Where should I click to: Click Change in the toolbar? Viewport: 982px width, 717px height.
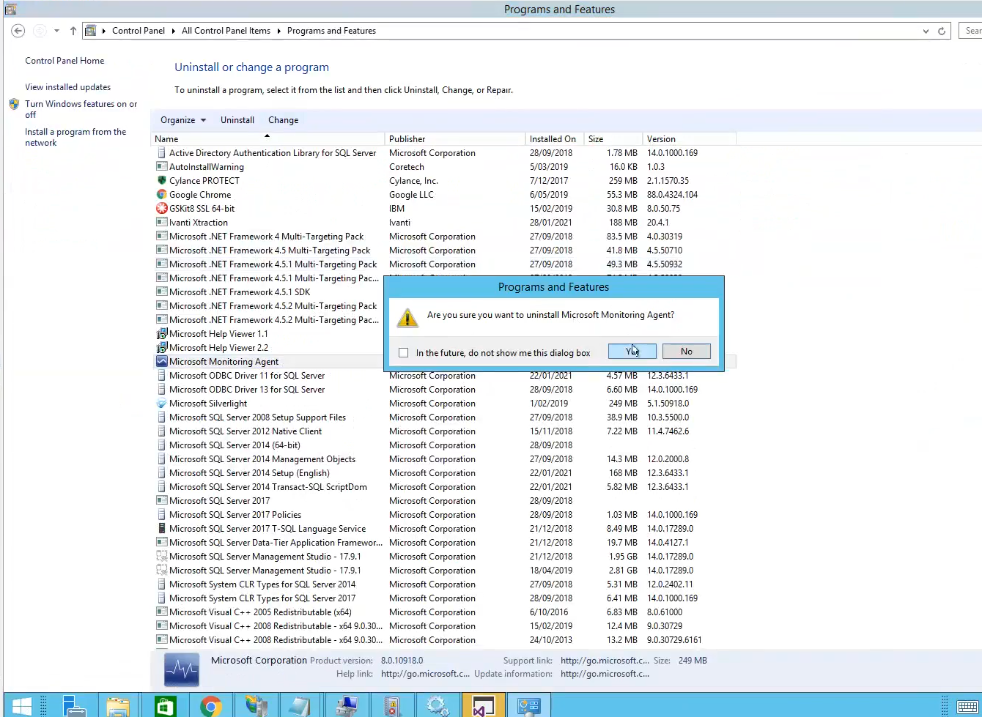pos(283,120)
